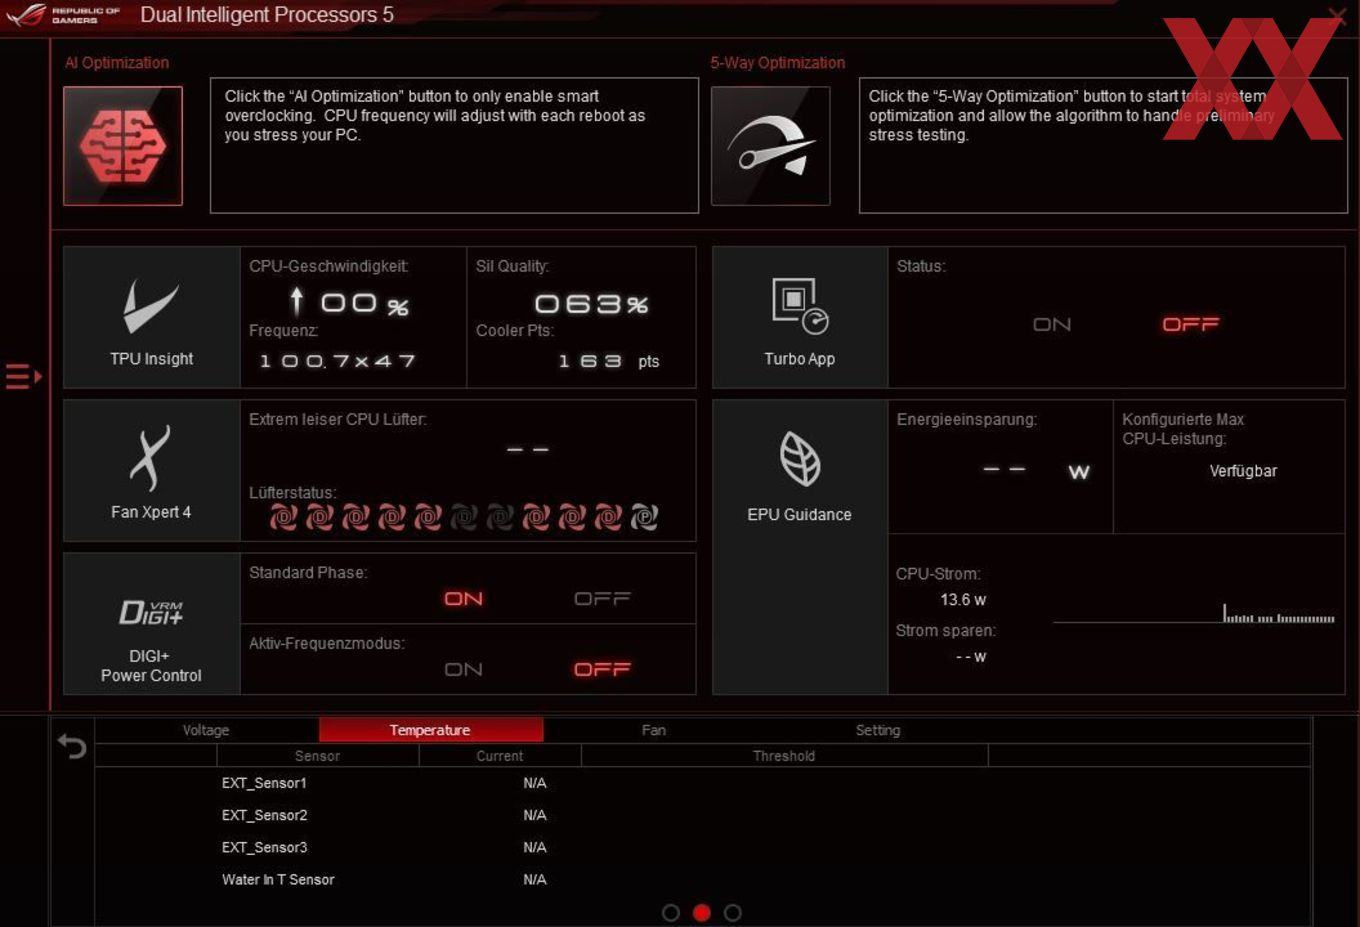Select the Temperature tab
The width and height of the screenshot is (1360, 927).
point(431,730)
